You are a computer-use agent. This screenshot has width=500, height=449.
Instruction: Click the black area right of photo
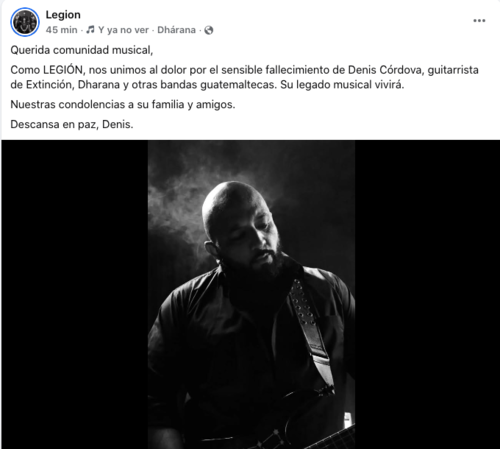point(427,295)
